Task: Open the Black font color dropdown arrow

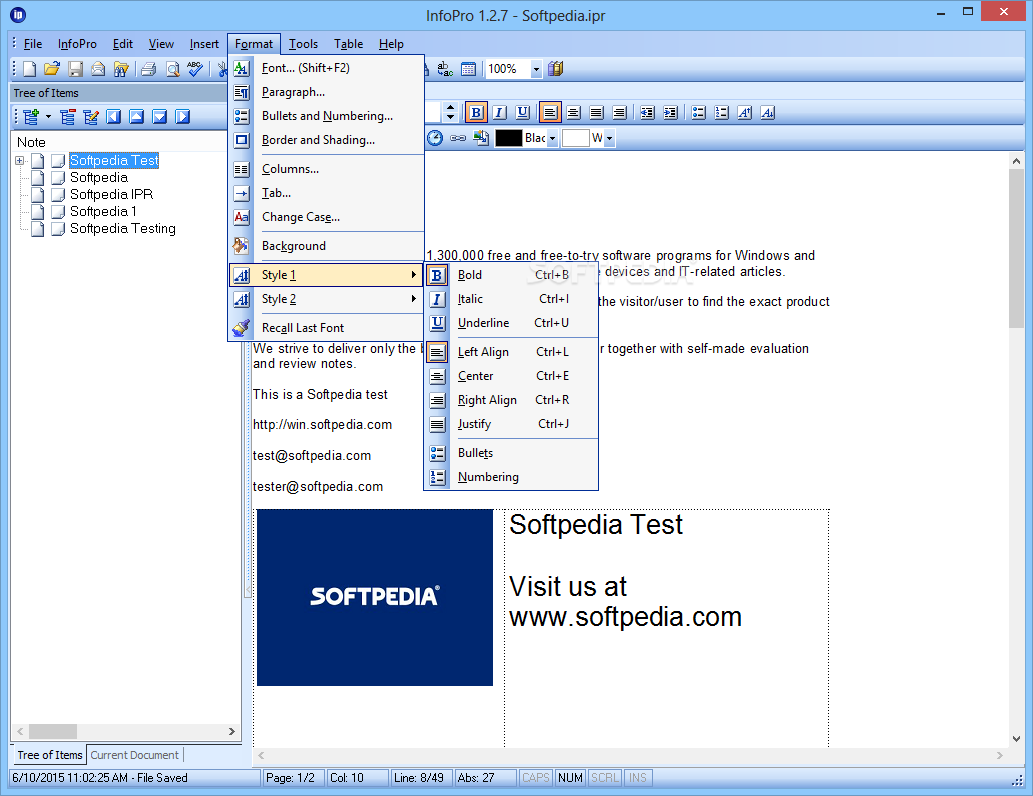Action: (x=552, y=138)
